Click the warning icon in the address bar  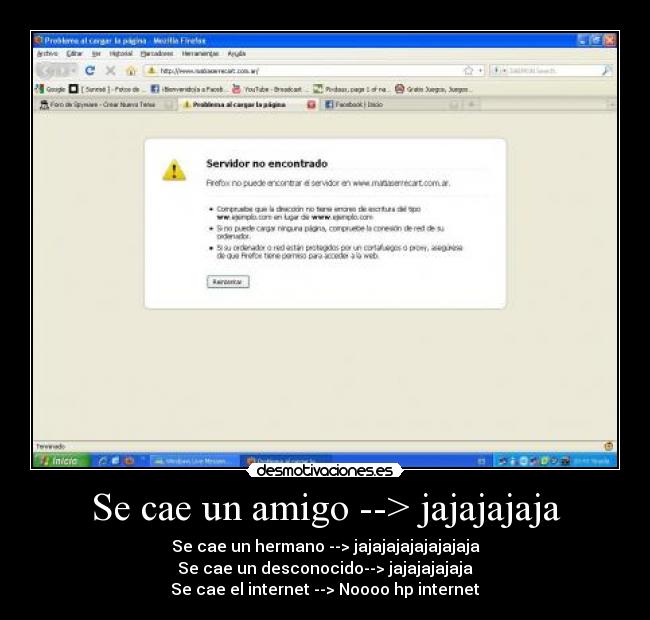coord(152,71)
